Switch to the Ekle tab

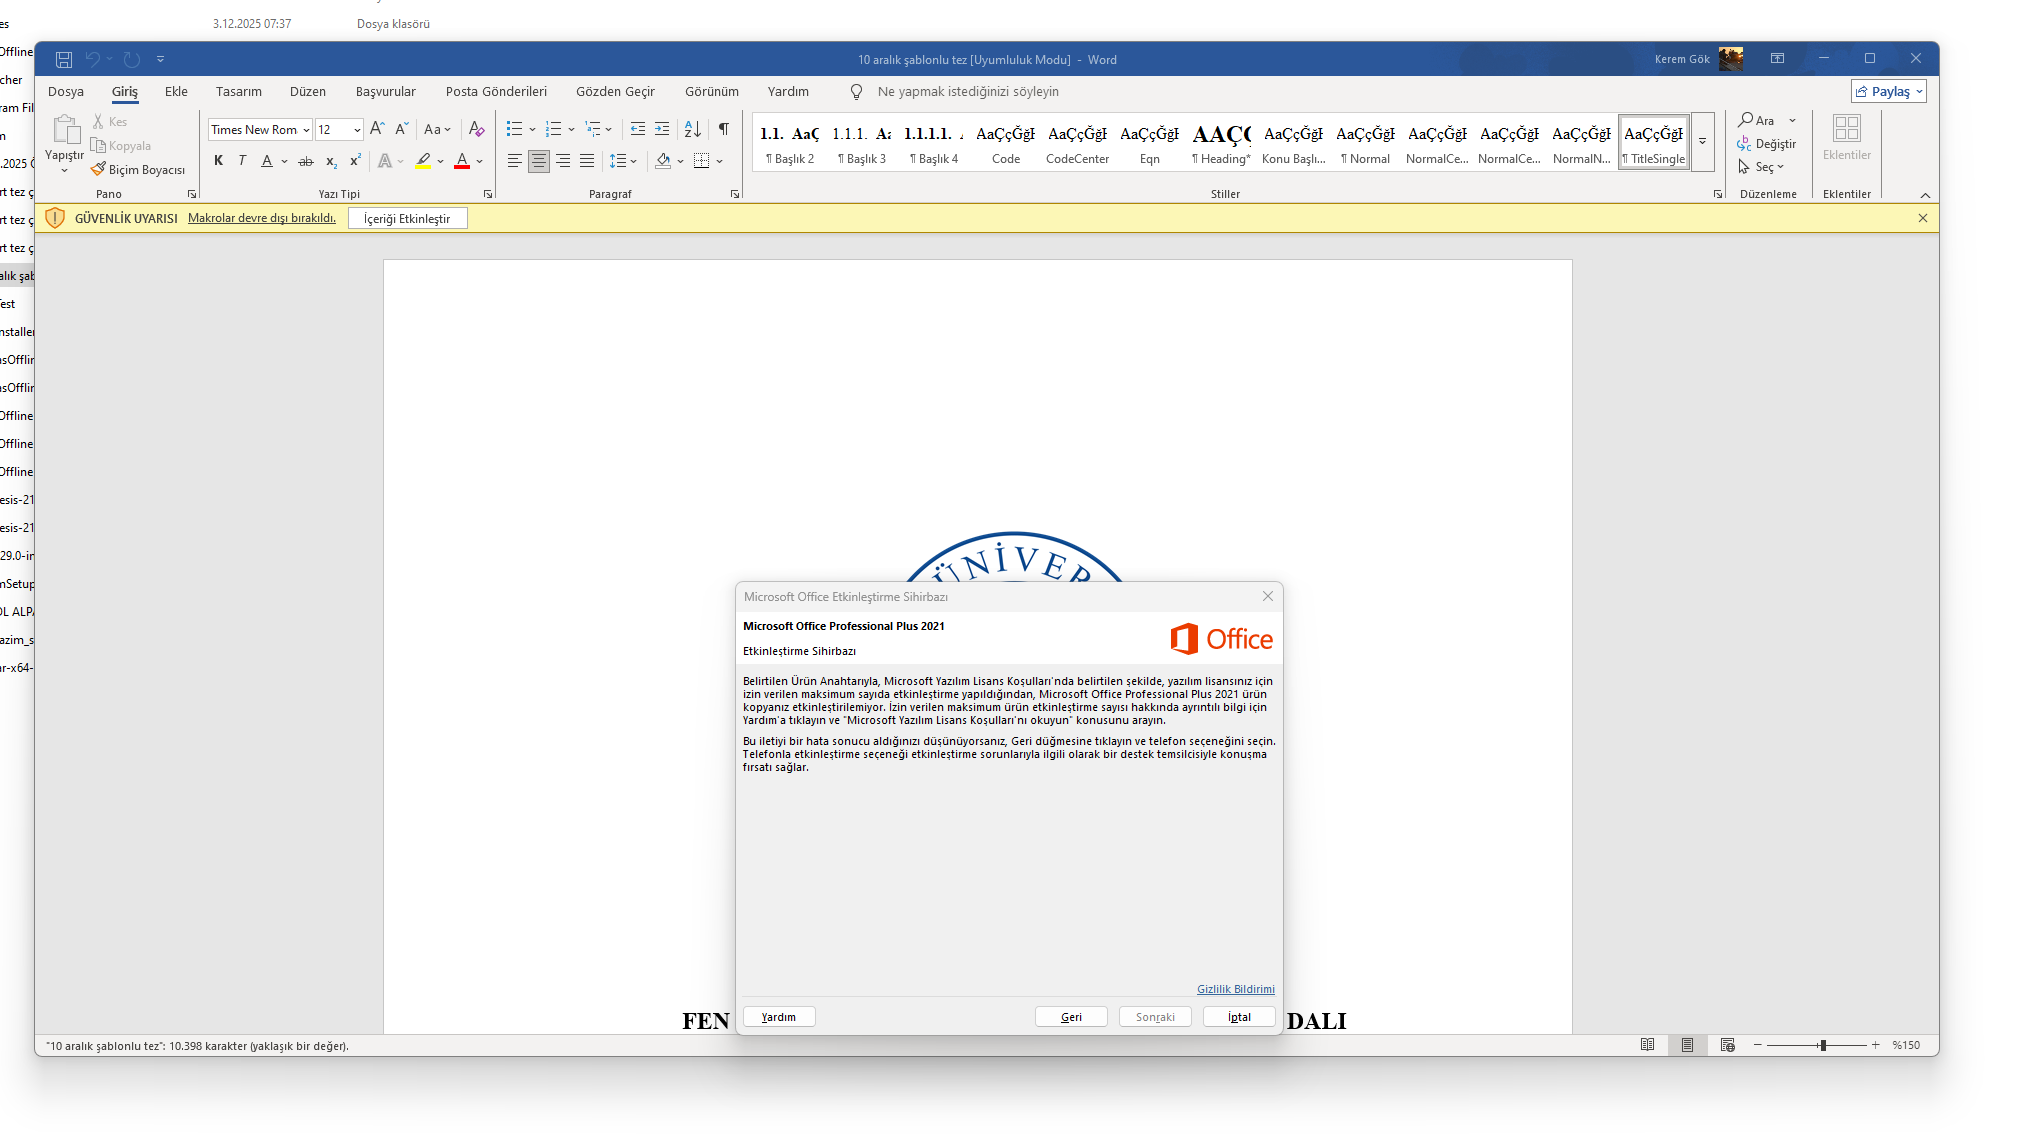pyautogui.click(x=176, y=92)
